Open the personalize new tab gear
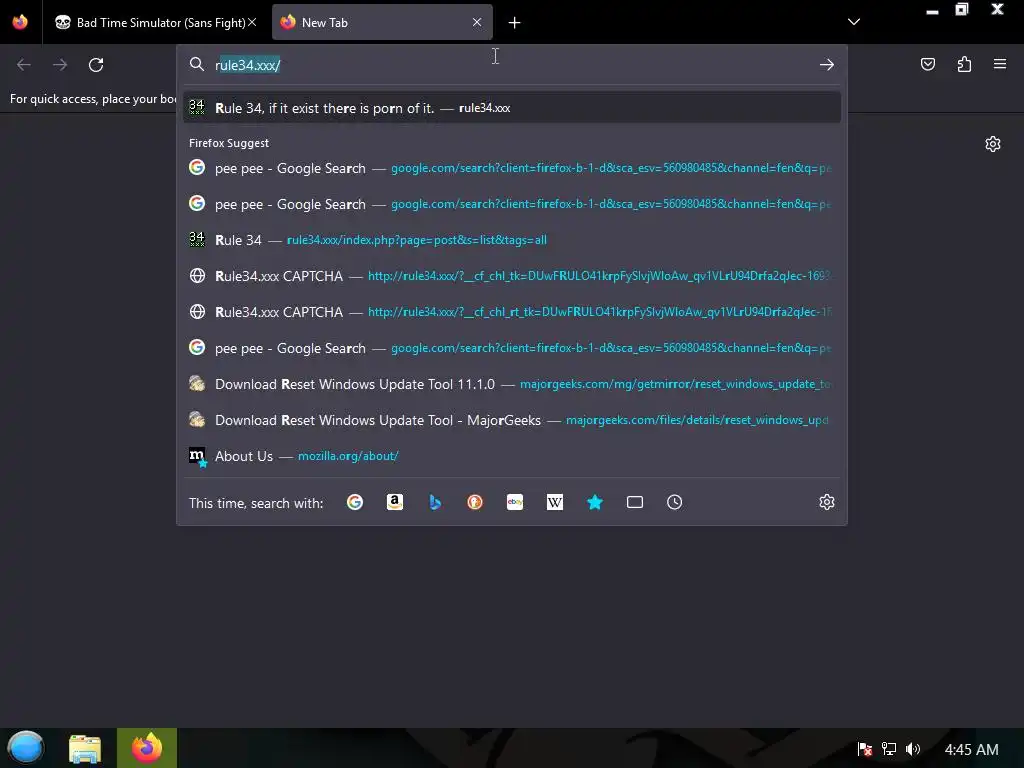 coord(993,144)
